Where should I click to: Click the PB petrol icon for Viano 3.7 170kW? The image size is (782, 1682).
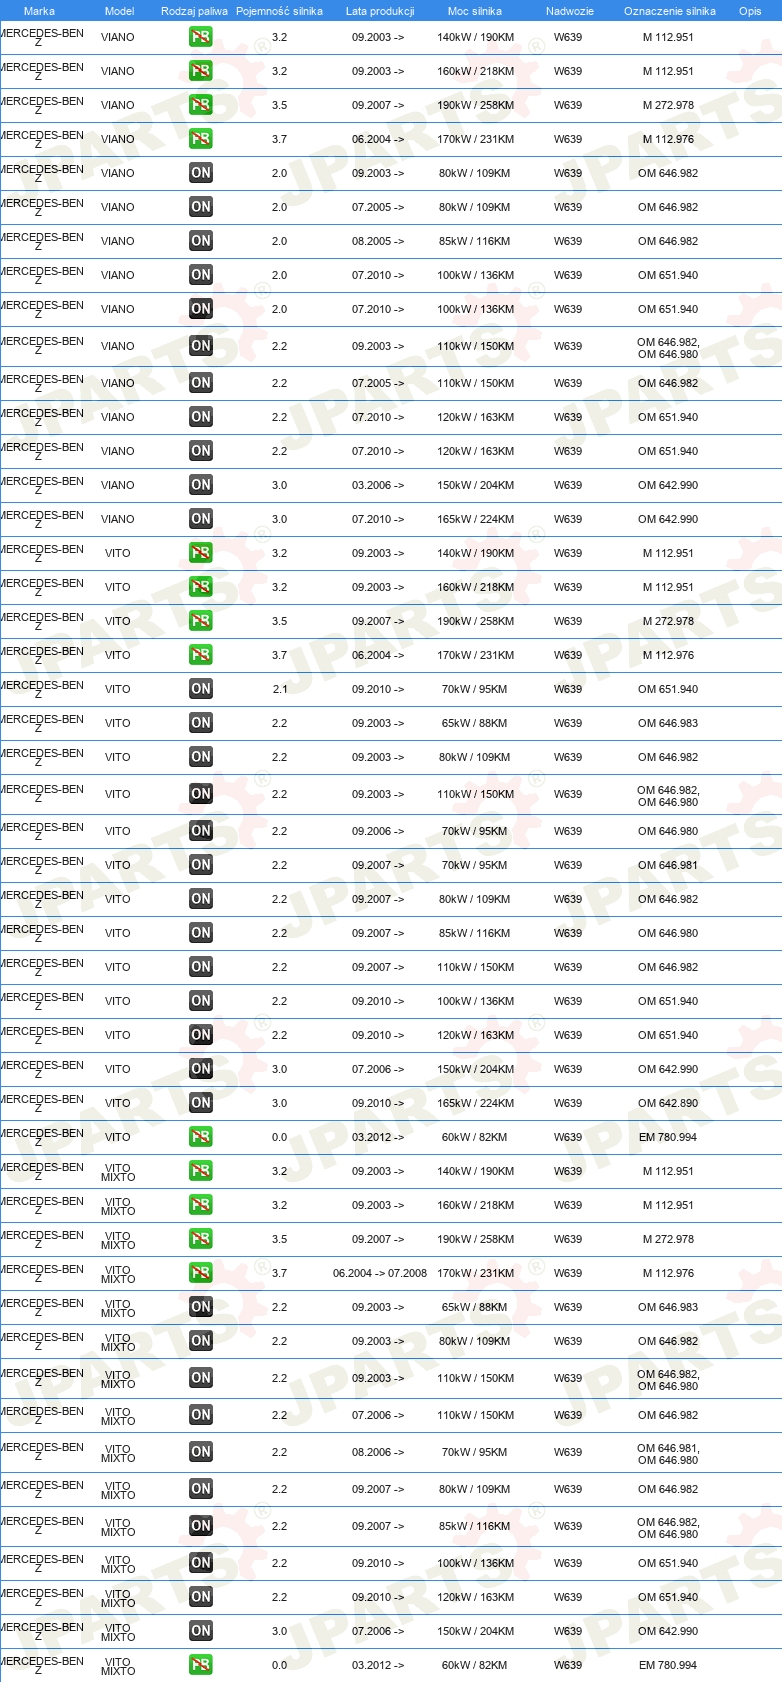[201, 139]
